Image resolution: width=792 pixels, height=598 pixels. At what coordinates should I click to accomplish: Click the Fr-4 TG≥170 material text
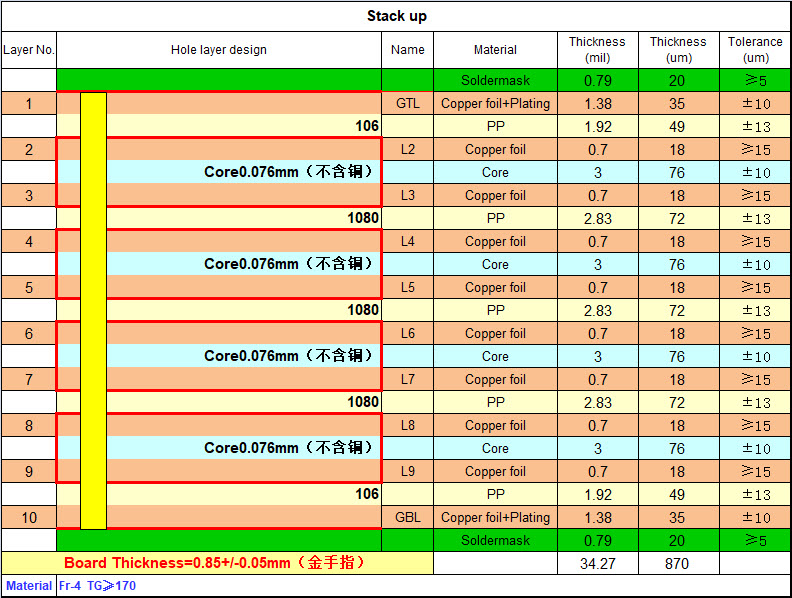[x=97, y=586]
